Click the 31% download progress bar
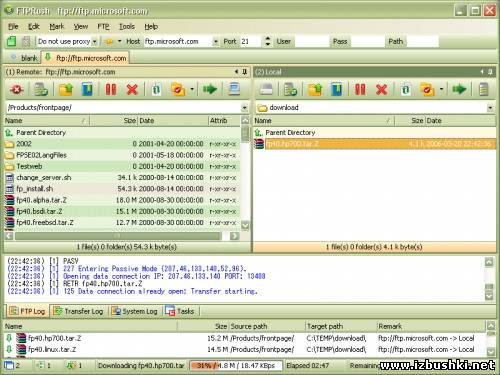This screenshot has height=375, width=500. (x=236, y=366)
